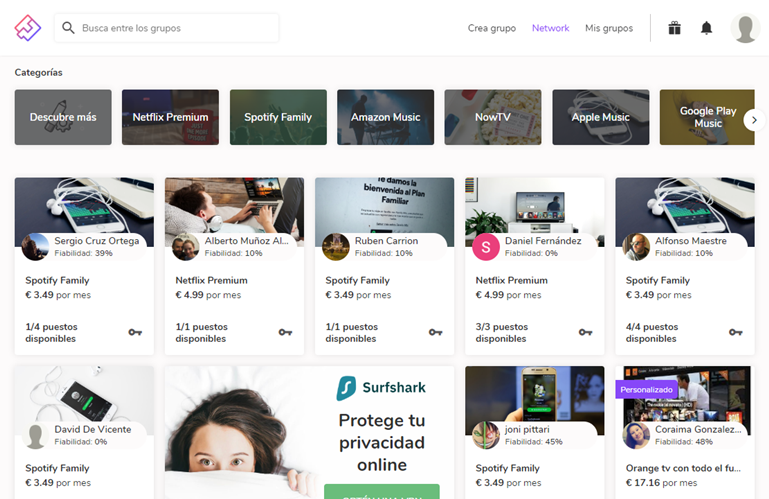
Task: Select the Netflix Premium category tile
Action: tap(170, 117)
